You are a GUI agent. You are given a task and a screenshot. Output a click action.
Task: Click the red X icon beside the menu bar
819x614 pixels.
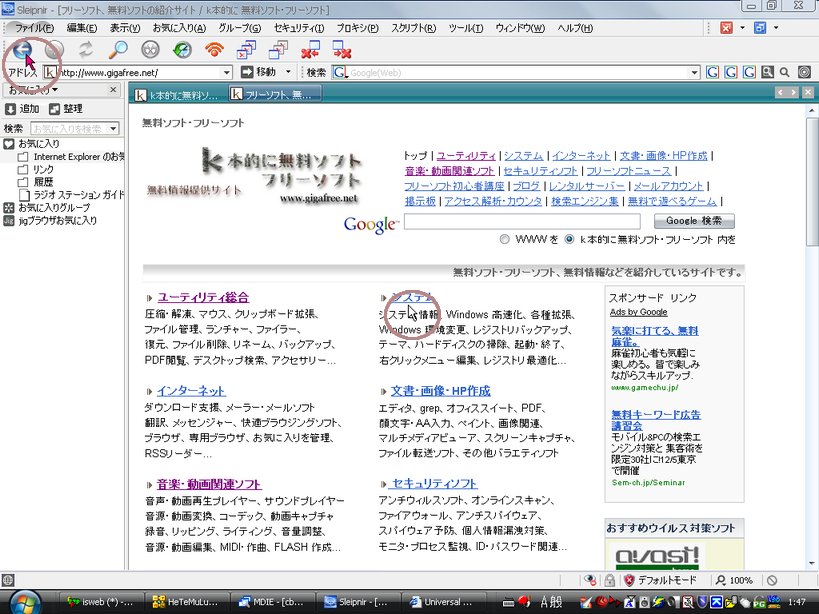[726, 28]
